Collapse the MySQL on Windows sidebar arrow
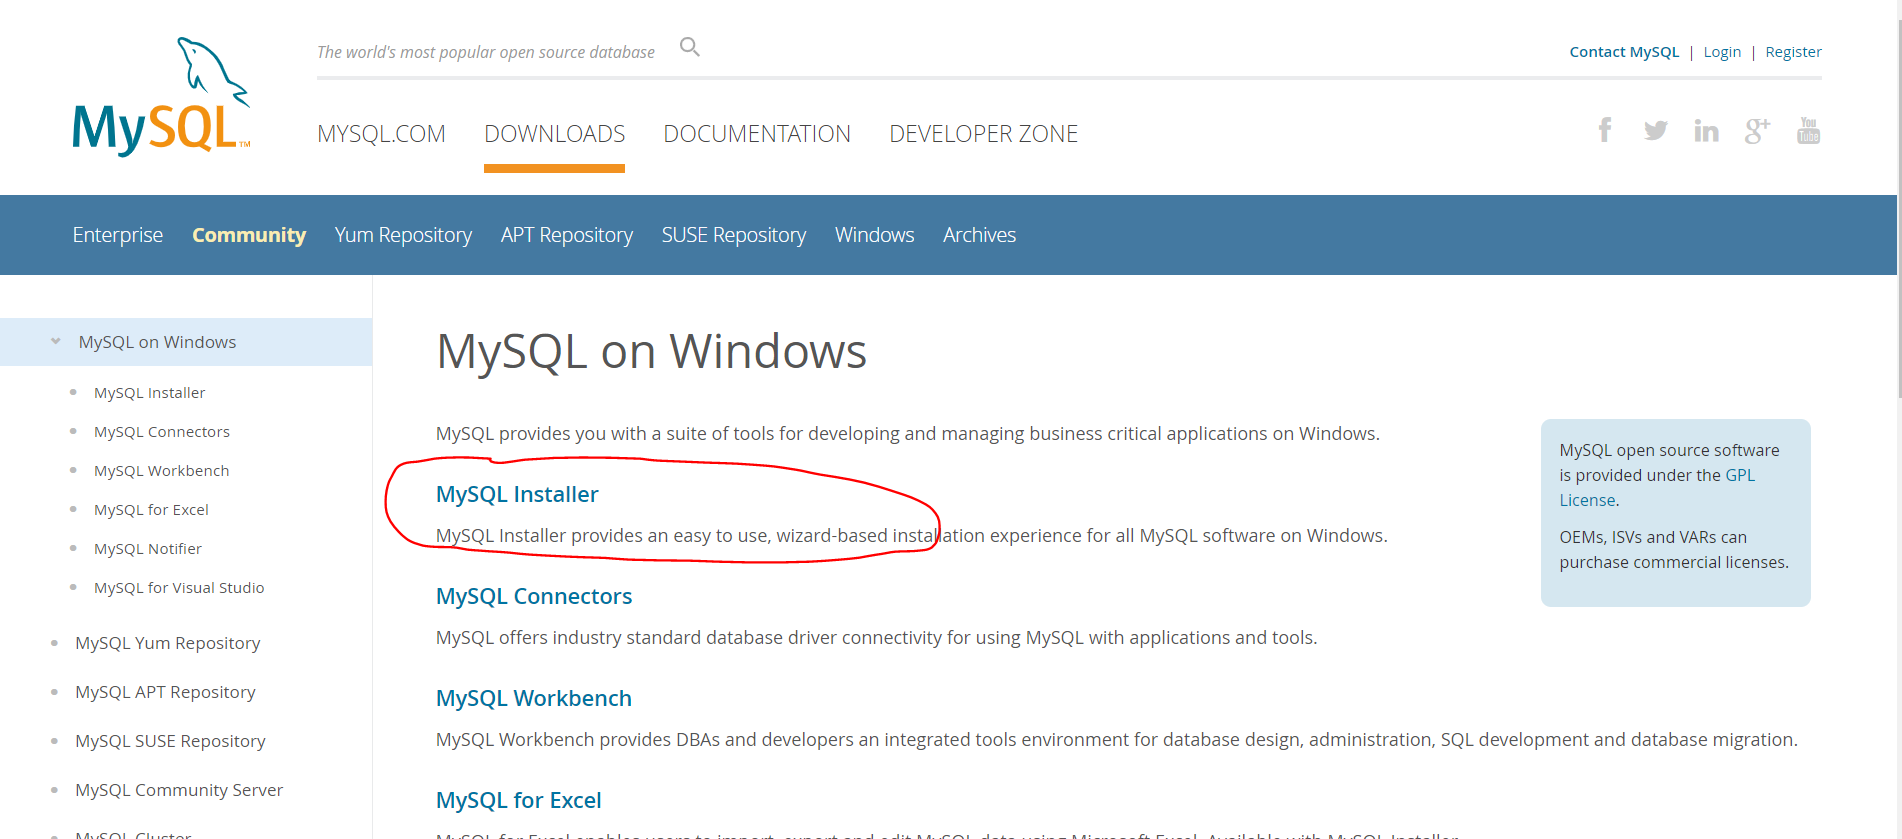 click(x=56, y=342)
